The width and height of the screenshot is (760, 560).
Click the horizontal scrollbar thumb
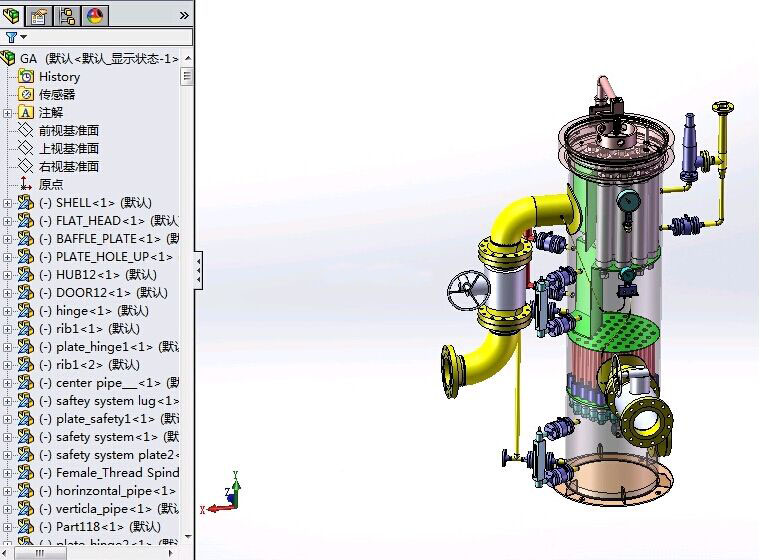pos(40,553)
